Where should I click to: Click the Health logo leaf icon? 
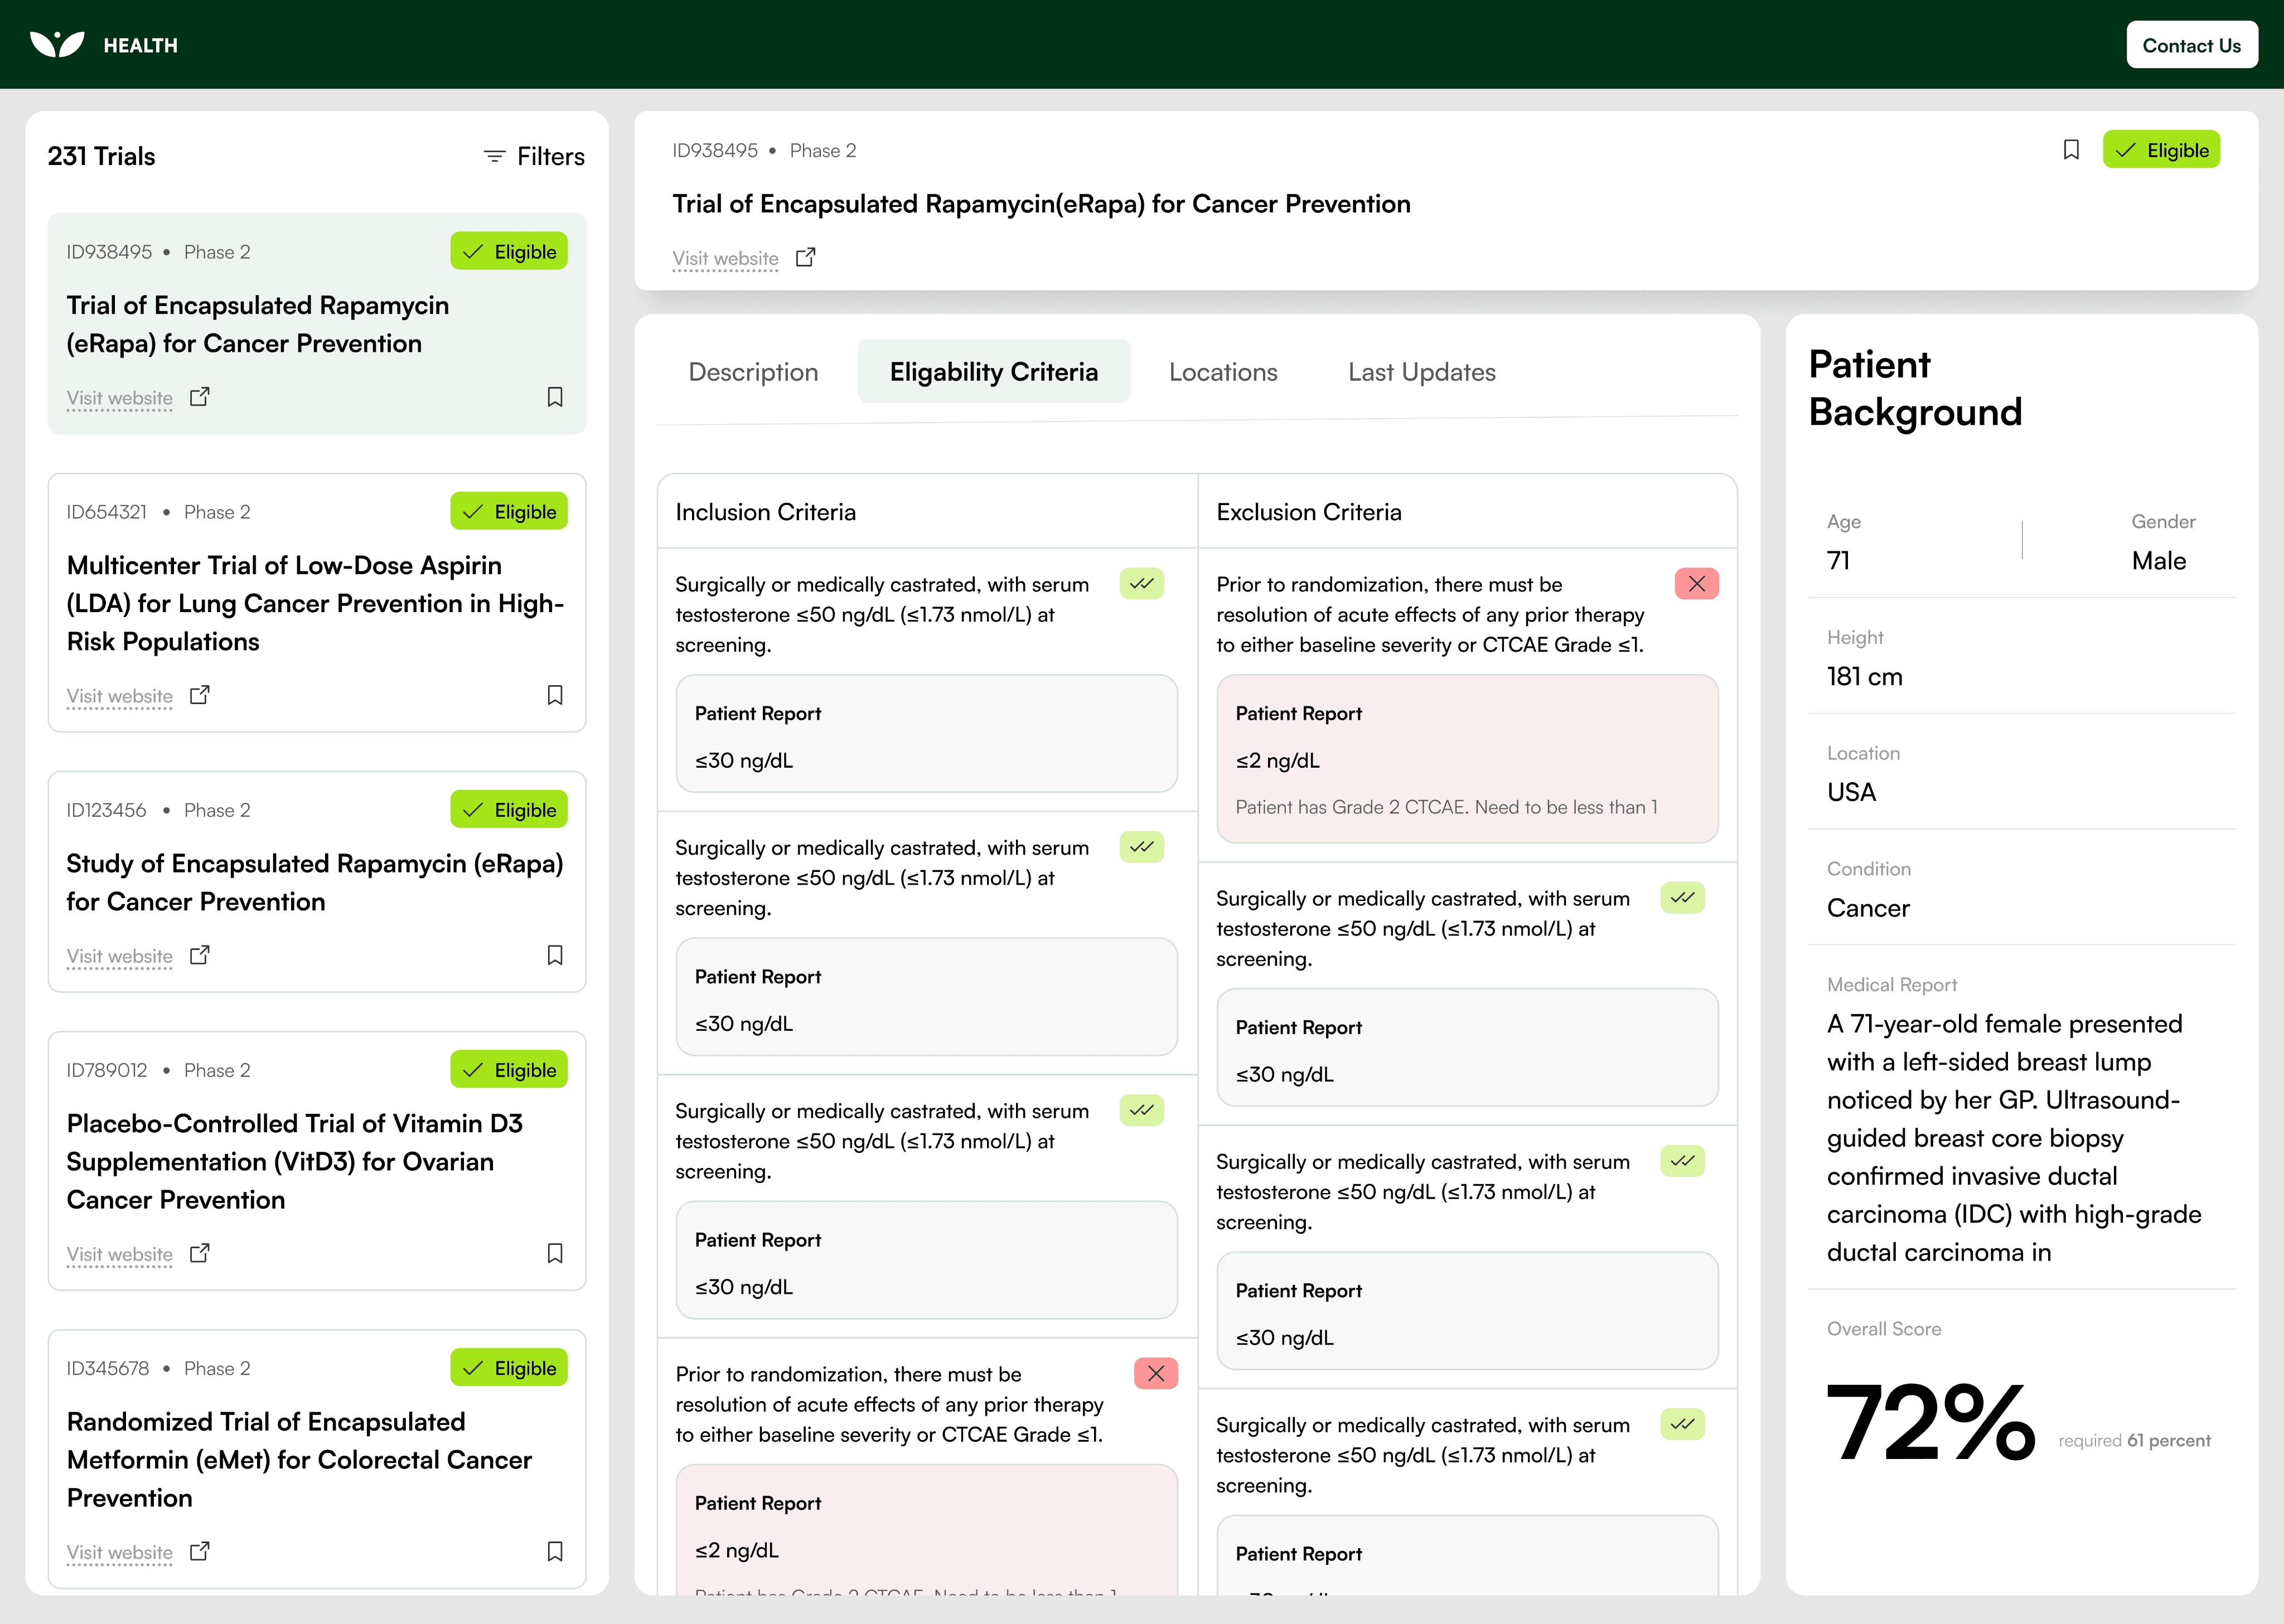(x=57, y=45)
